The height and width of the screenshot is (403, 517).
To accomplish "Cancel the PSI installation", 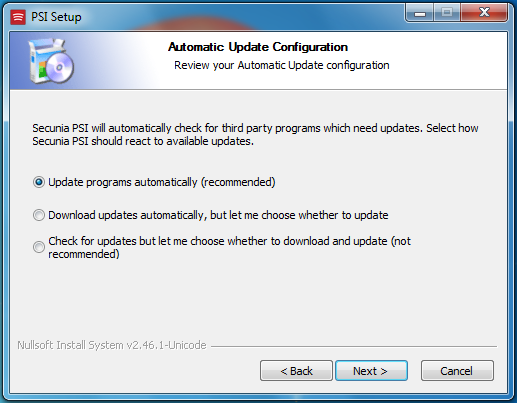I will (x=457, y=370).
